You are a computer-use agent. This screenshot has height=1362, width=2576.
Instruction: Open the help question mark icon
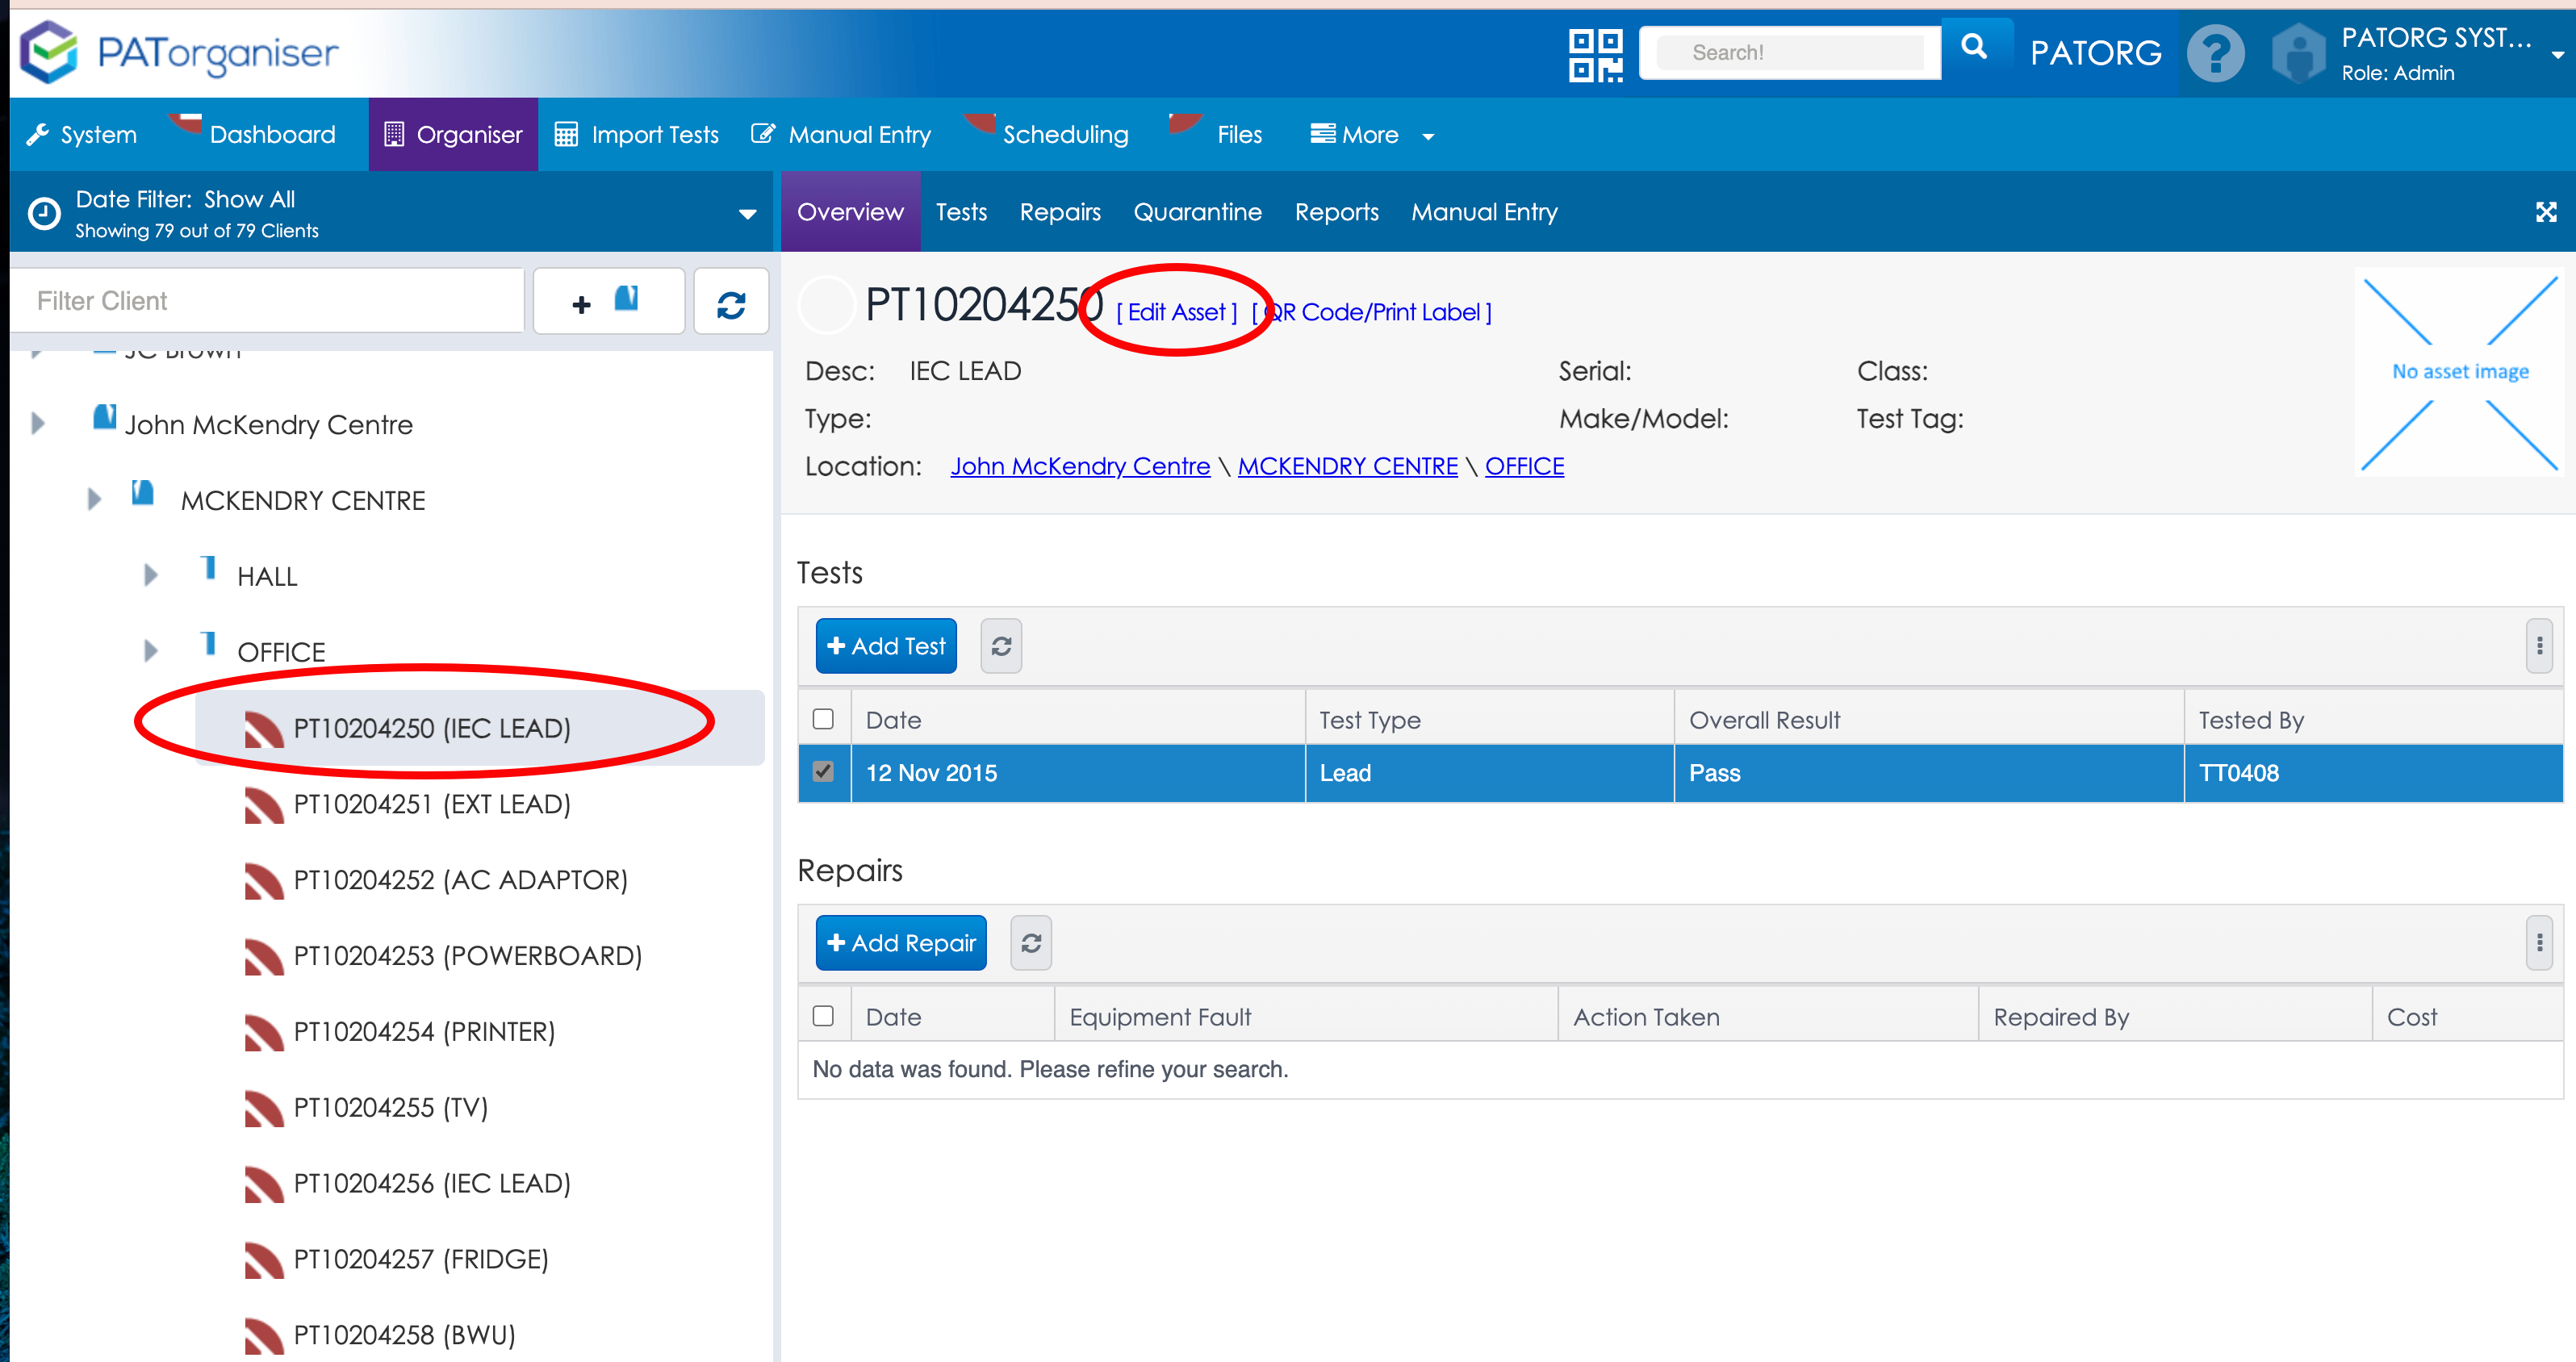click(2215, 54)
